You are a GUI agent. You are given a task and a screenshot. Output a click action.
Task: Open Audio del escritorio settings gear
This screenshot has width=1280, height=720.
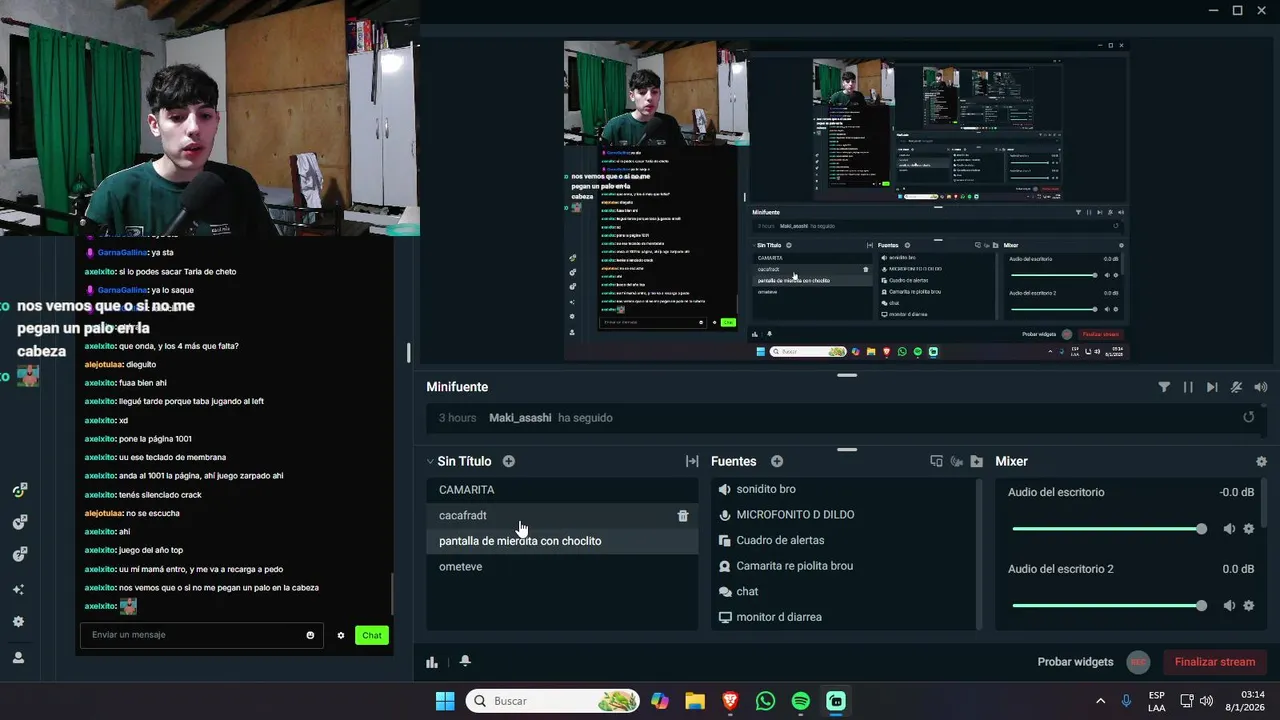click(1248, 529)
